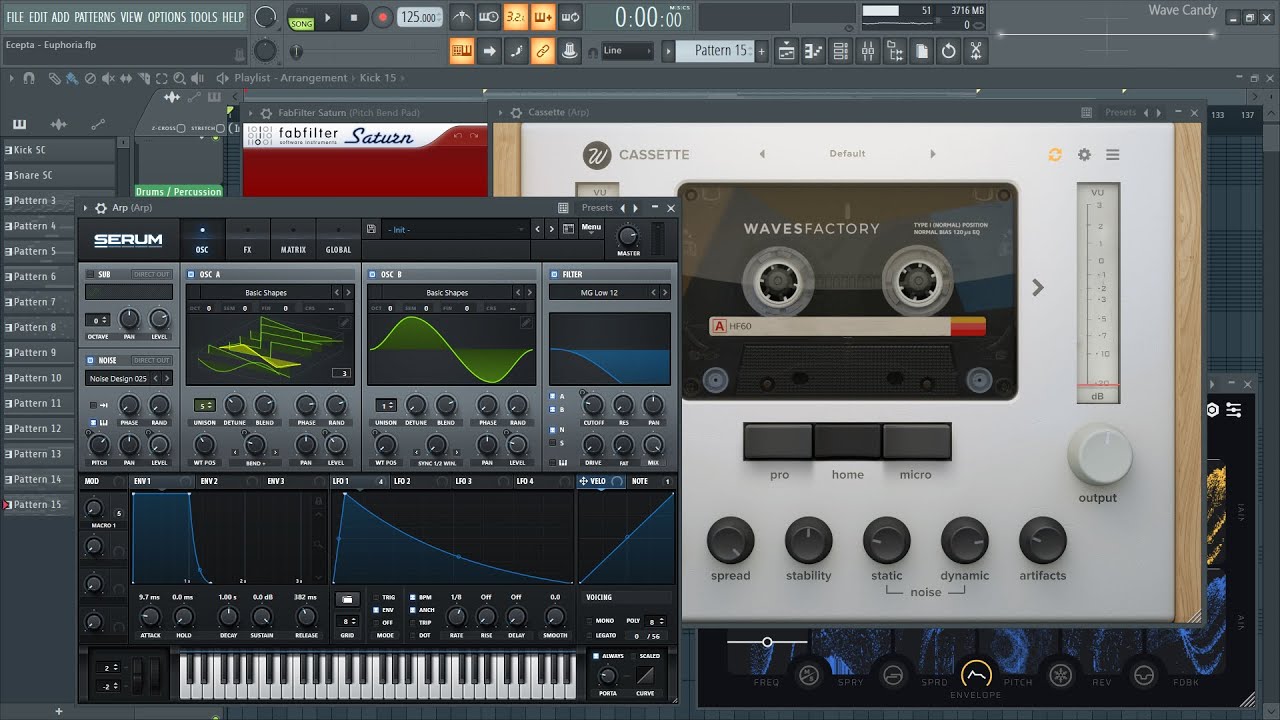Open the Cassette hamburger menu
Screen dimensions: 1280x720
[1112, 155]
